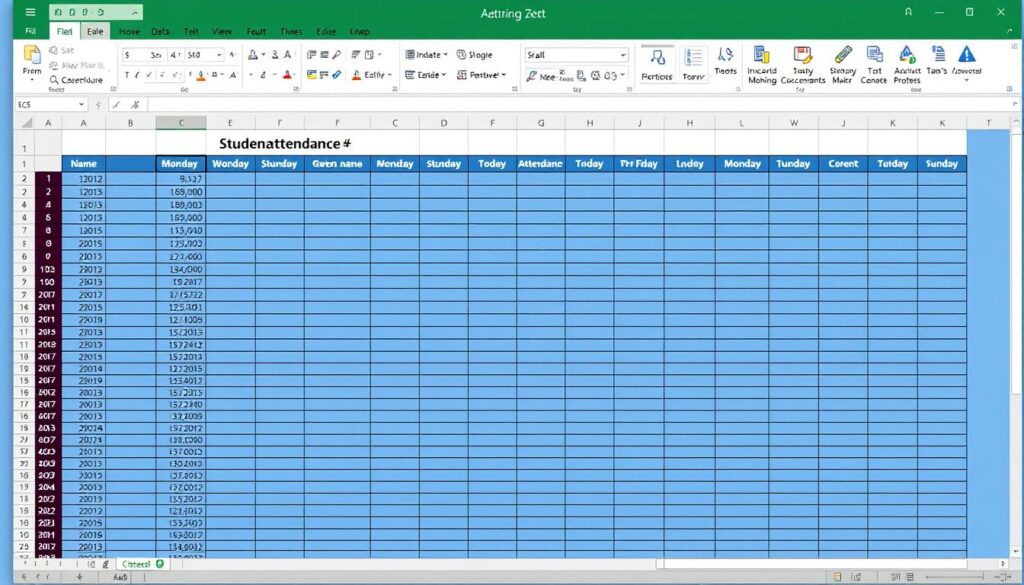Click the Eaffly highlight color icon
The image size is (1024, 585).
pyautogui.click(x=357, y=75)
